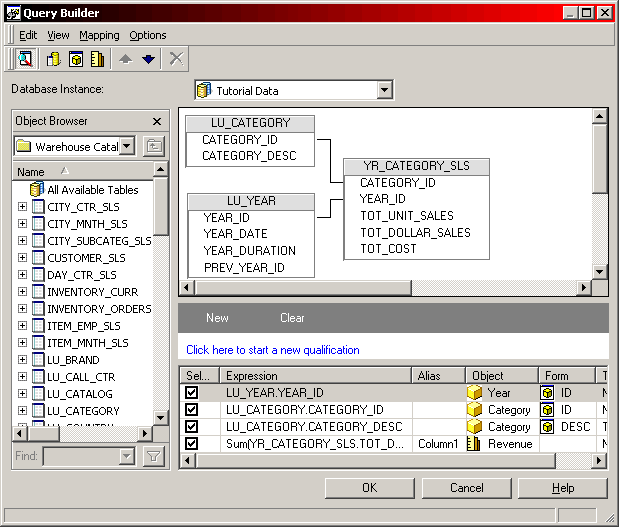Click the yellow cylinder database toolbar icon
Image resolution: width=619 pixels, height=527 pixels.
click(54, 59)
